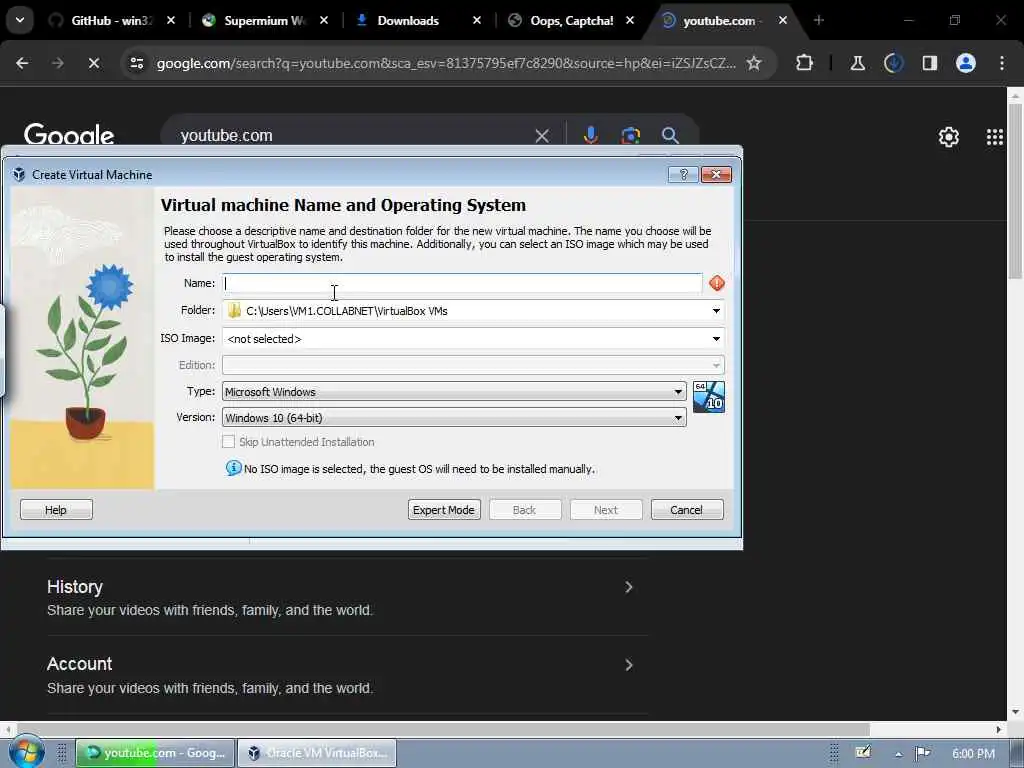Screen dimensions: 1024x768
Task: Click the Action Center flag icon
Action: click(922, 753)
